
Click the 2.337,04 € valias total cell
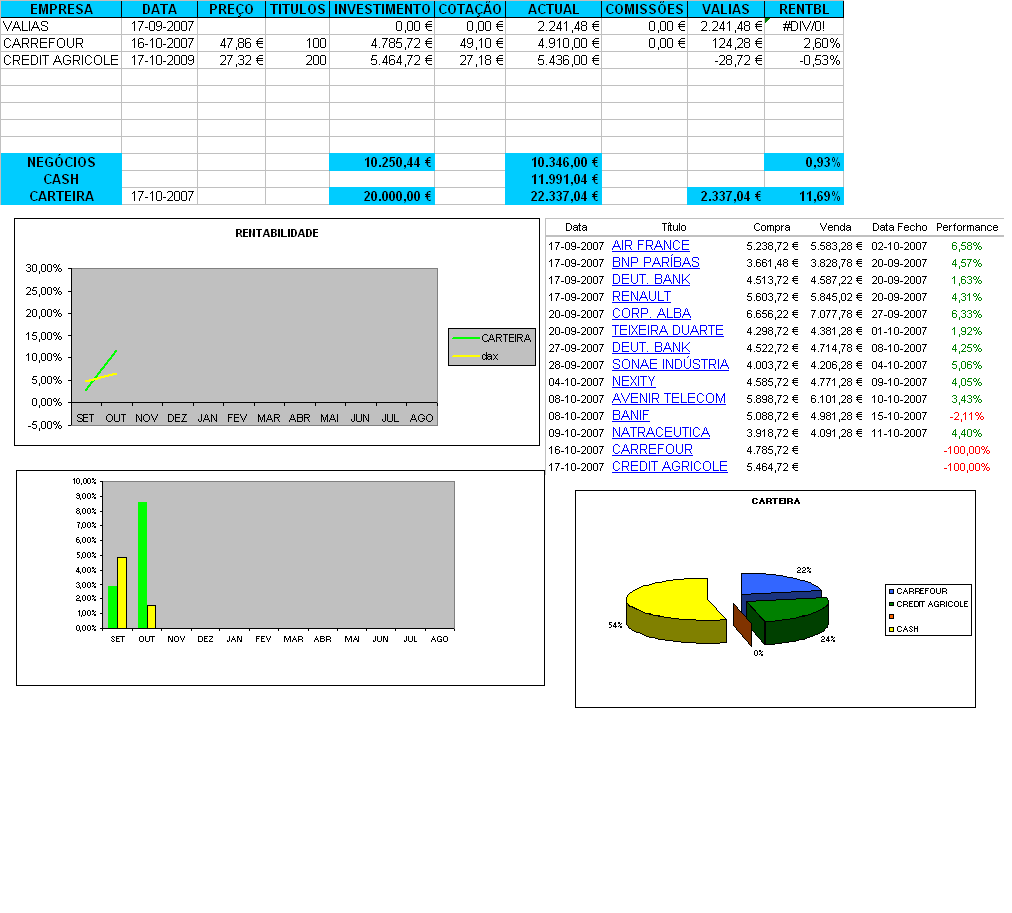click(726, 196)
